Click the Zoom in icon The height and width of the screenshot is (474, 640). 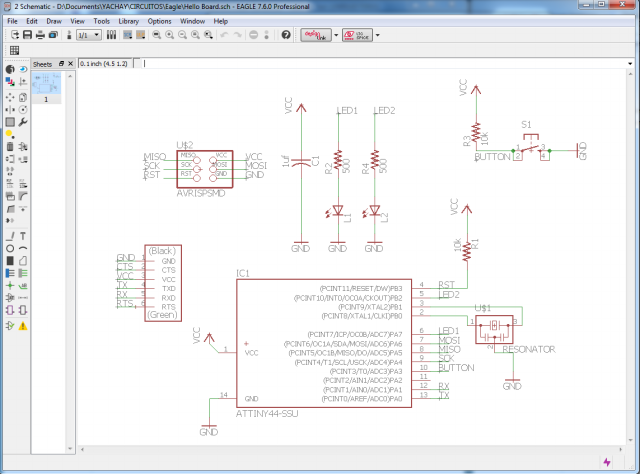169,35
